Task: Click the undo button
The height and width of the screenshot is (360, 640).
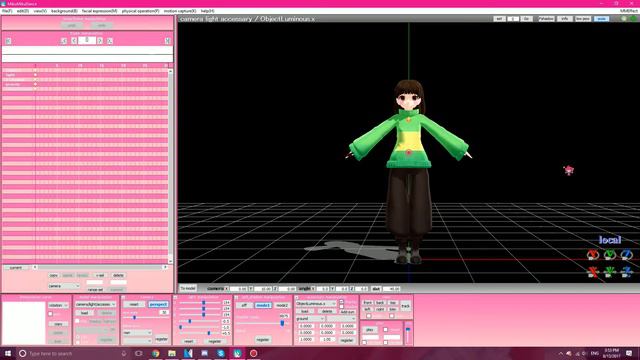Action: [x=72, y=25]
